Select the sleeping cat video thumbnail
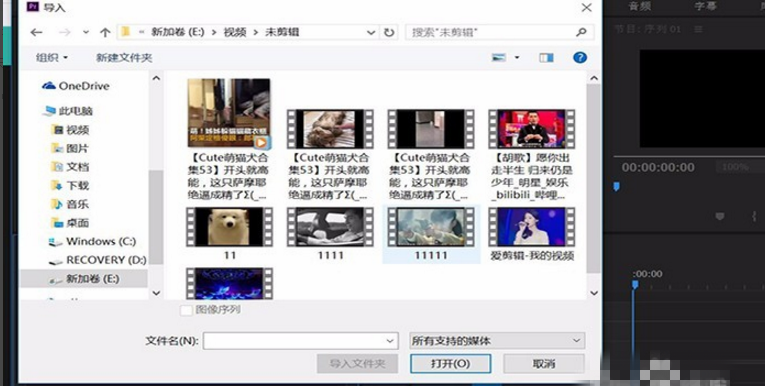 [330, 129]
